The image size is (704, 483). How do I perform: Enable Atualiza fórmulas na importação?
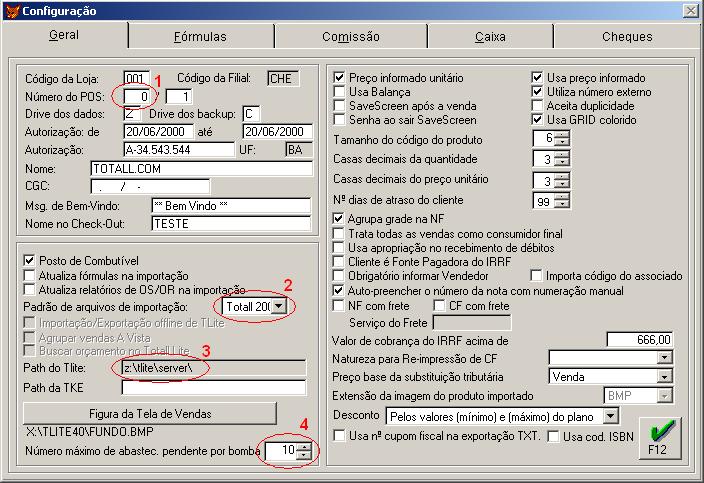coord(30,275)
